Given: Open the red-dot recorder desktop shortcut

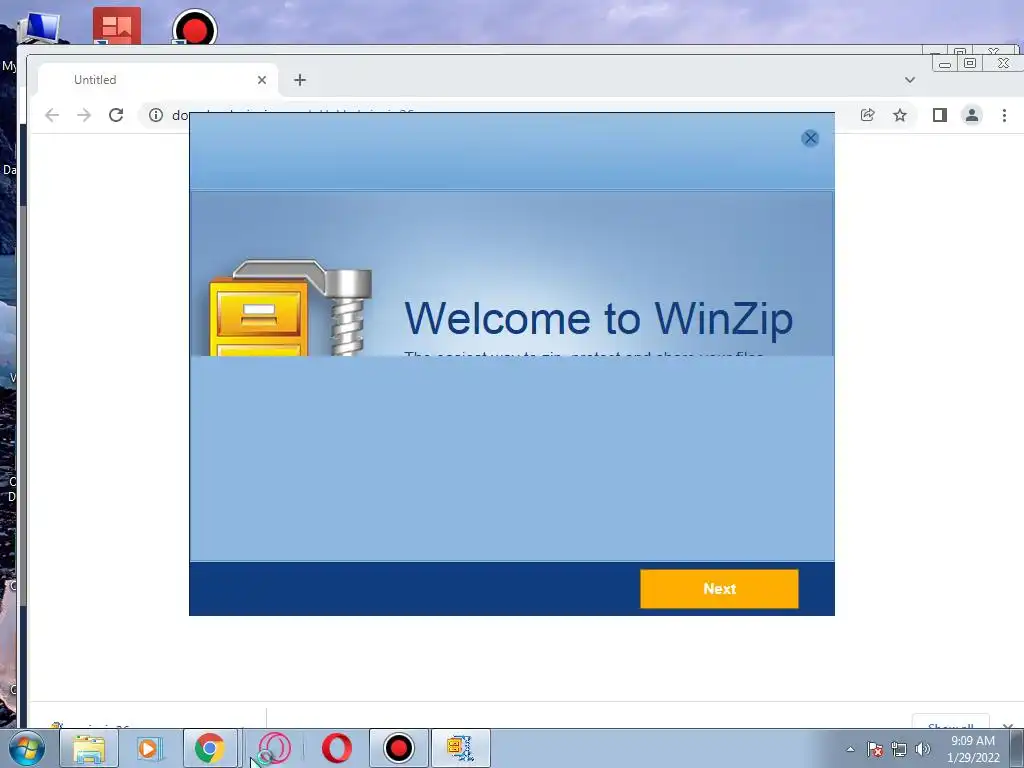Looking at the screenshot, I should [x=195, y=26].
